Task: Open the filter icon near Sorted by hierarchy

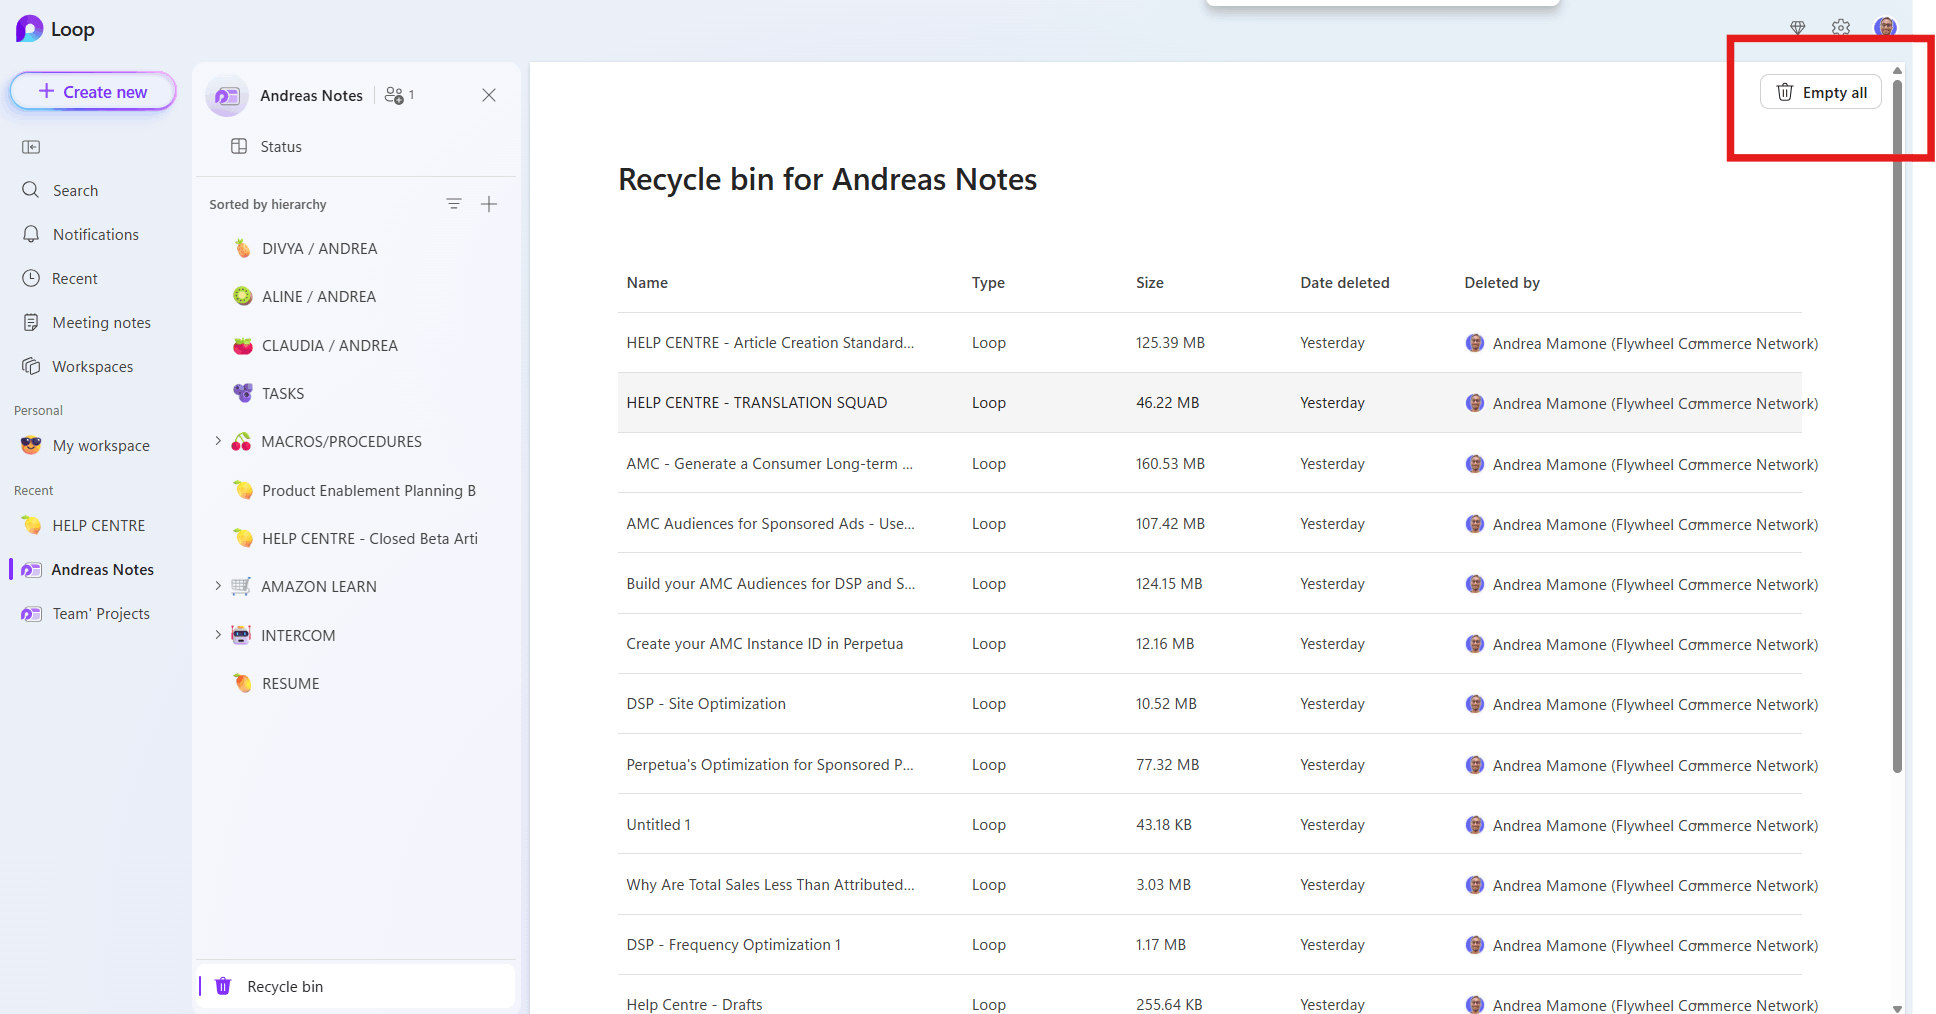Action: click(x=455, y=203)
